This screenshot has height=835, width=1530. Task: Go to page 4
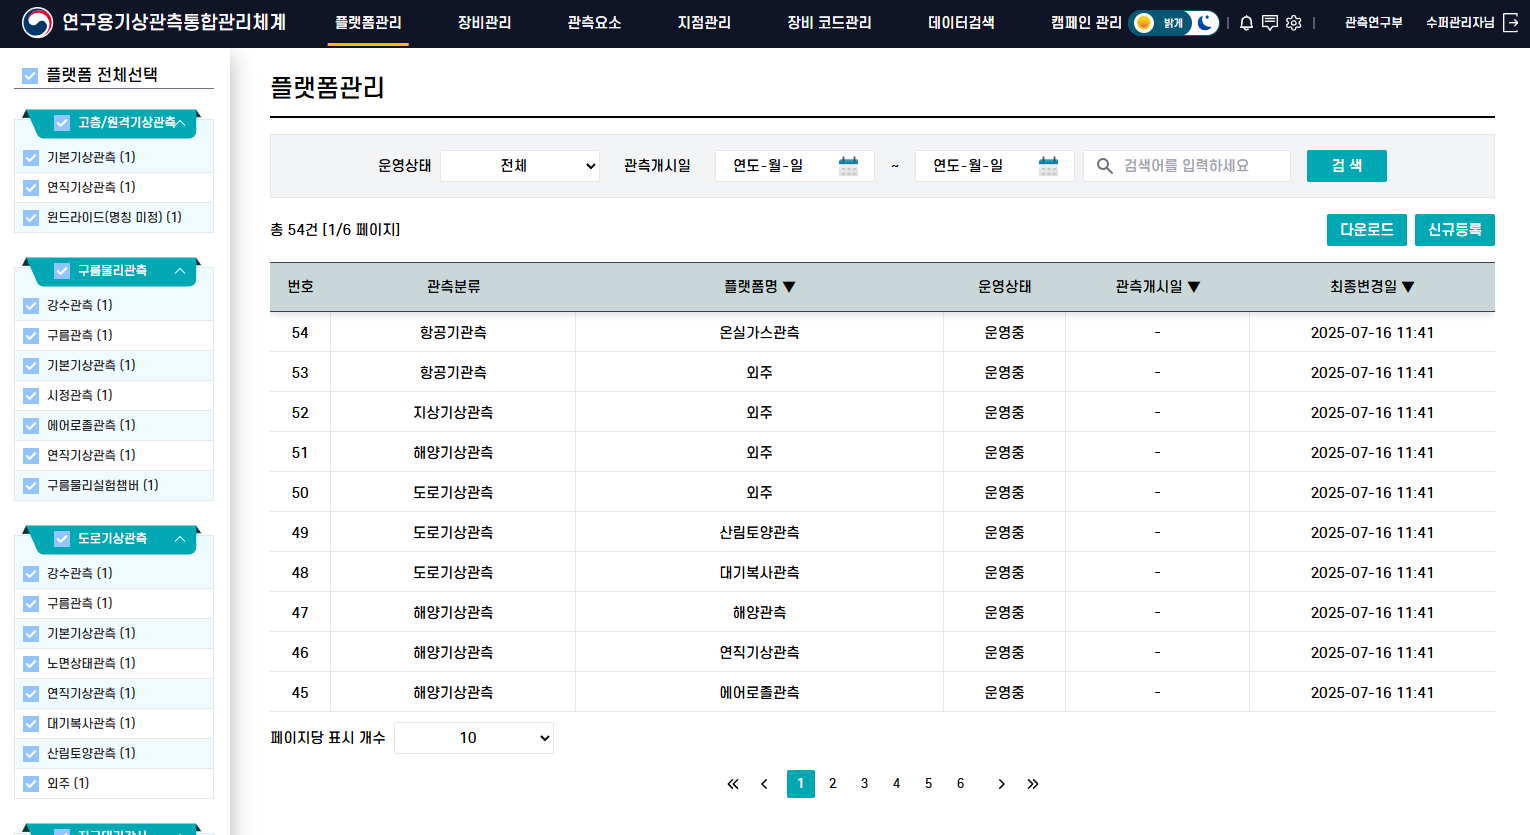[897, 784]
